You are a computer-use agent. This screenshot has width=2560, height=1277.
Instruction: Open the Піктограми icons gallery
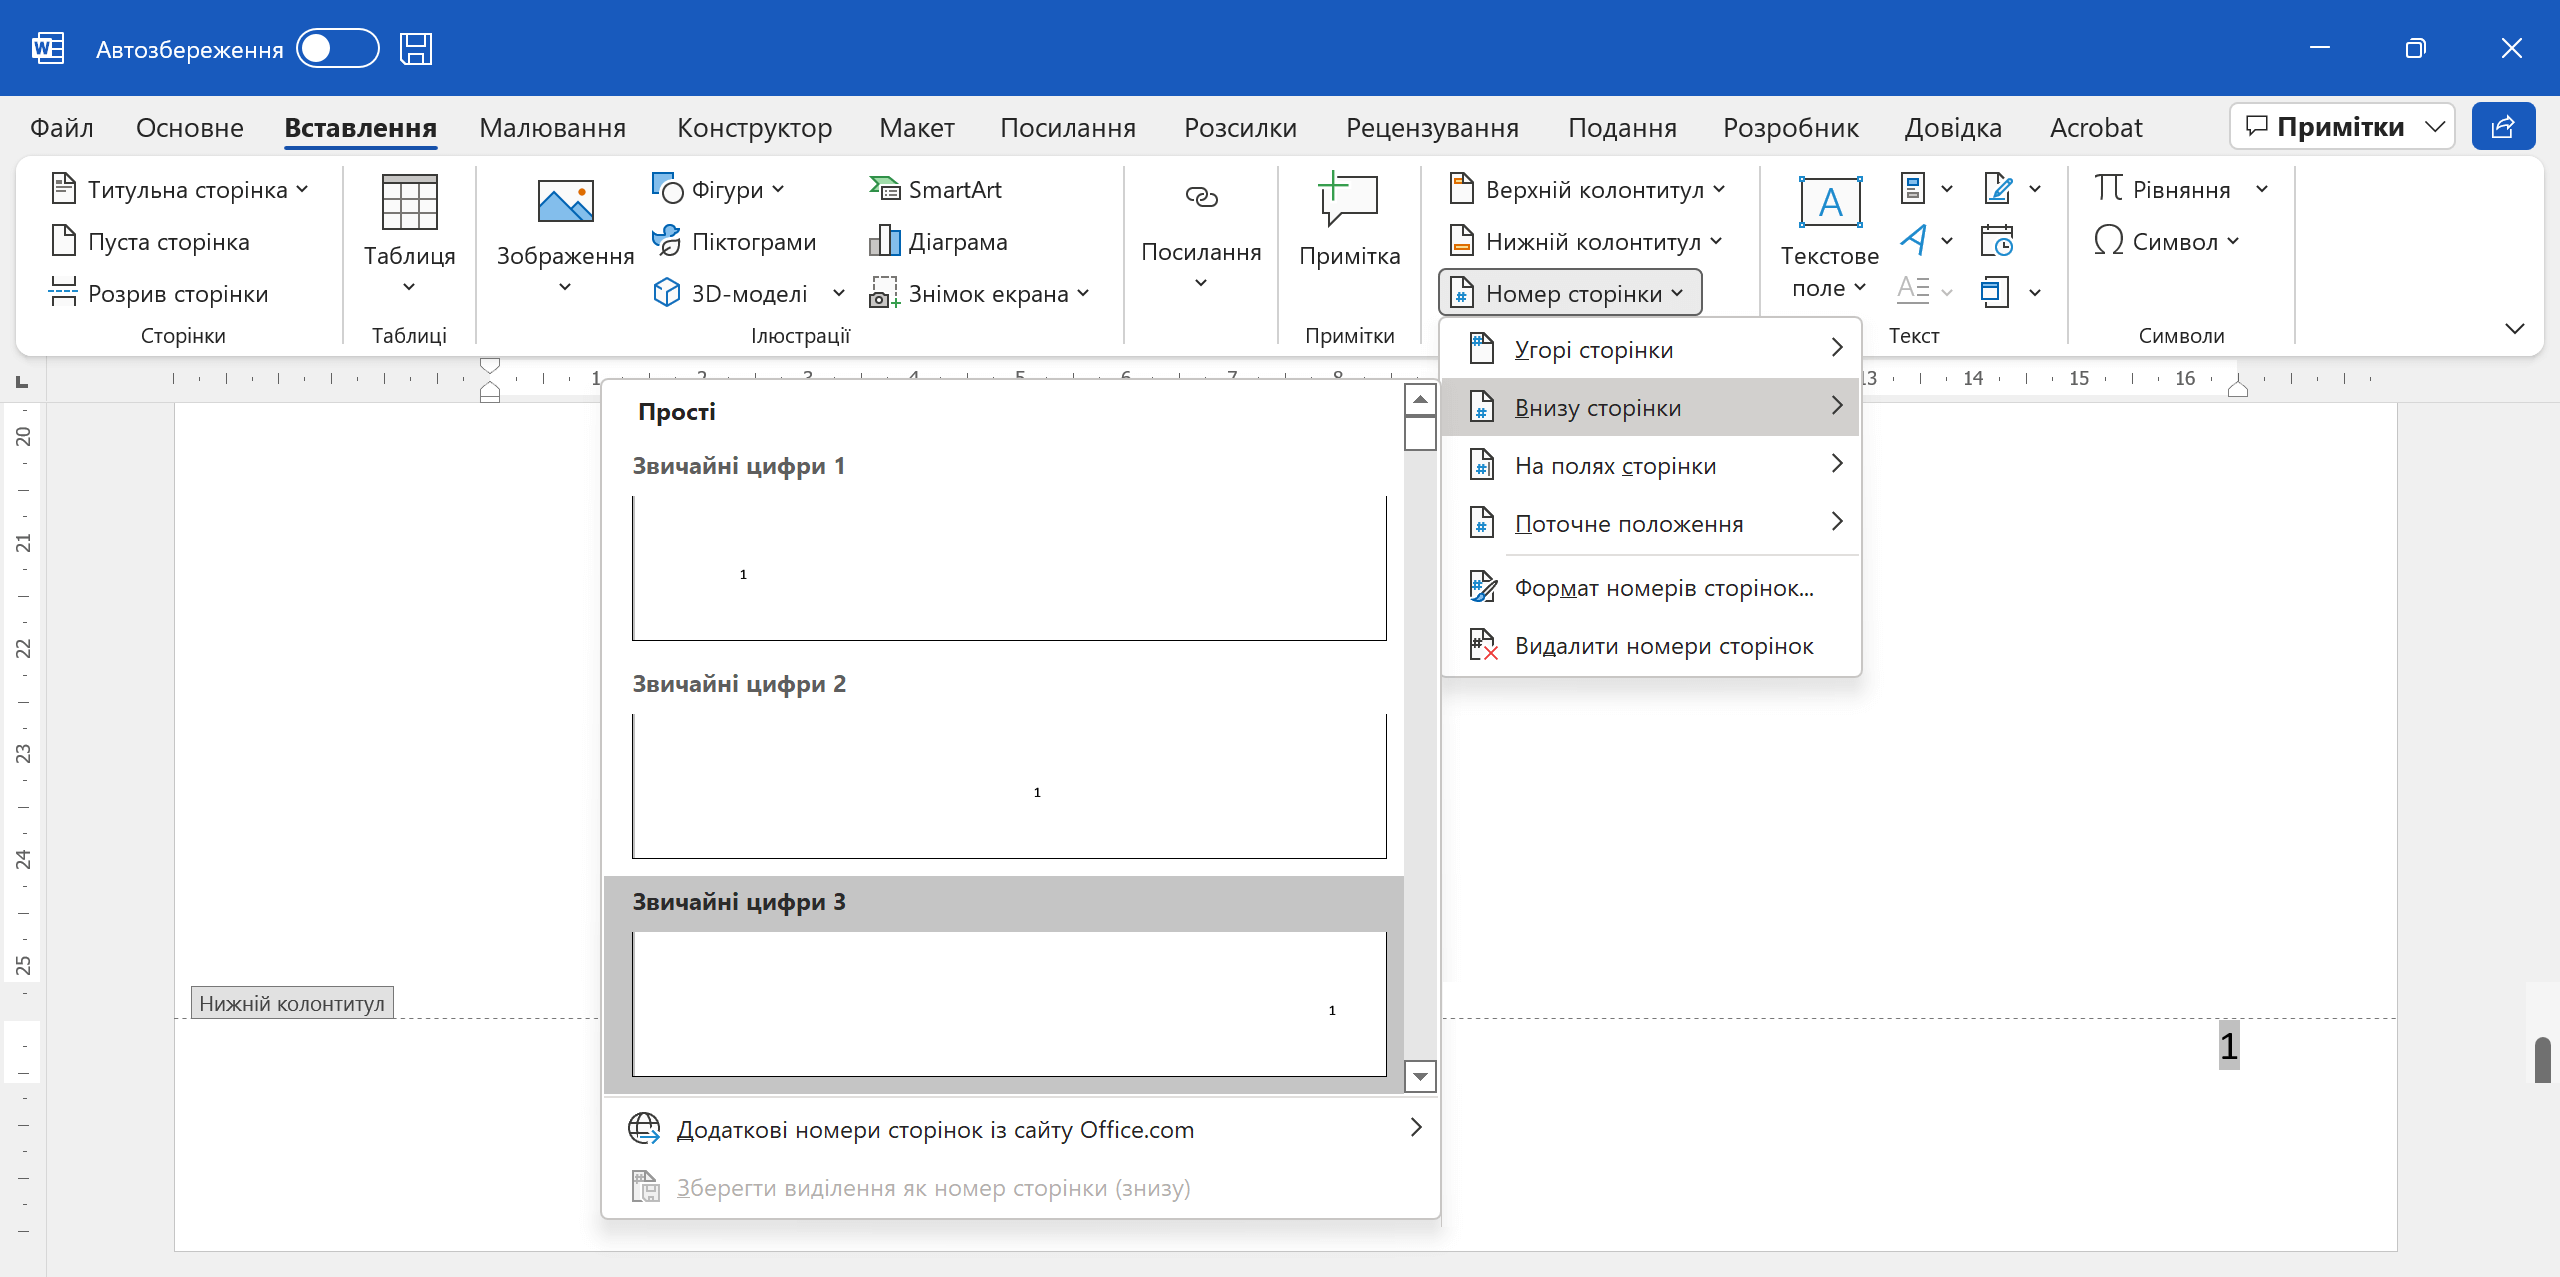click(735, 241)
